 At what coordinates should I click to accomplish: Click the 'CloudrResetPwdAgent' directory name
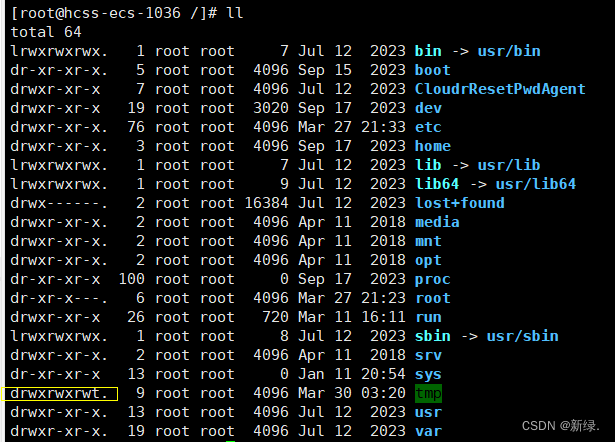pyautogui.click(x=500, y=89)
